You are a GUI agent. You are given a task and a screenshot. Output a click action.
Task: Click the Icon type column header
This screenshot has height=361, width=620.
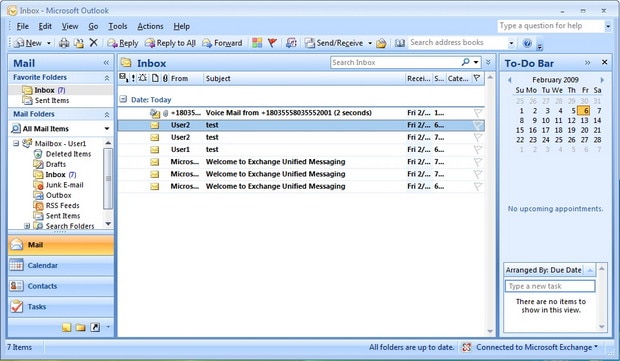155,78
